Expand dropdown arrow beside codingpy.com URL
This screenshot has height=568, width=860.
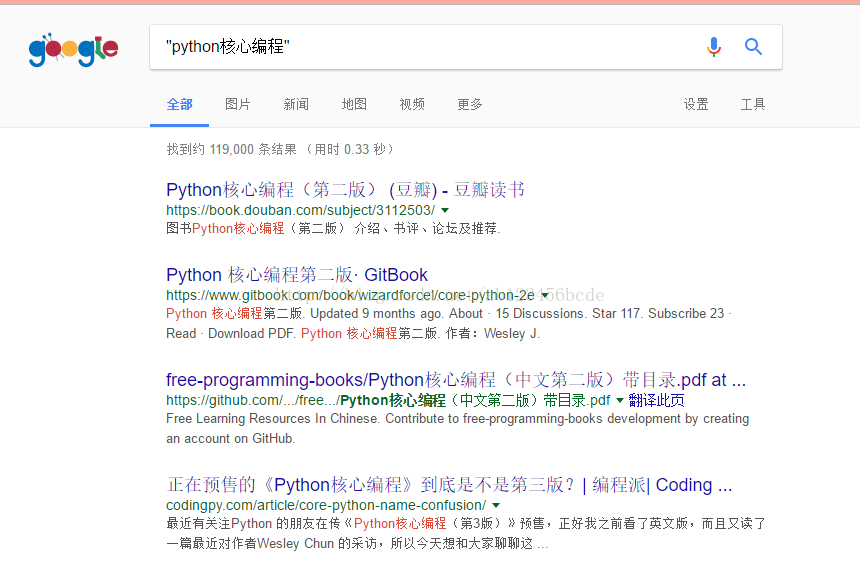click(x=496, y=505)
